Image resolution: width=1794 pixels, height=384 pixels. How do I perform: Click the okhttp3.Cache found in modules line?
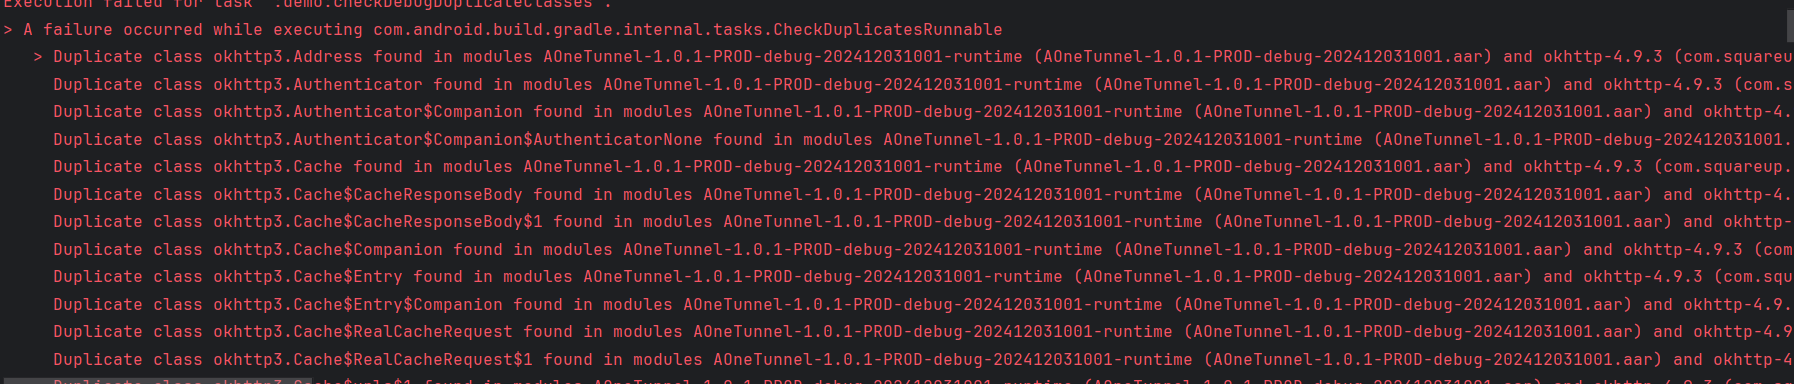pos(923,167)
